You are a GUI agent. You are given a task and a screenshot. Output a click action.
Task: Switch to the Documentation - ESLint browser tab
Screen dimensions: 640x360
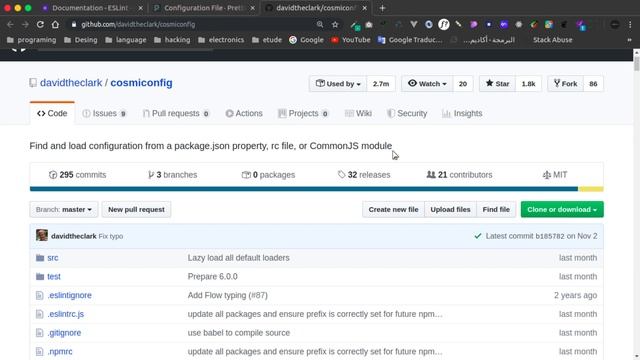pos(92,8)
